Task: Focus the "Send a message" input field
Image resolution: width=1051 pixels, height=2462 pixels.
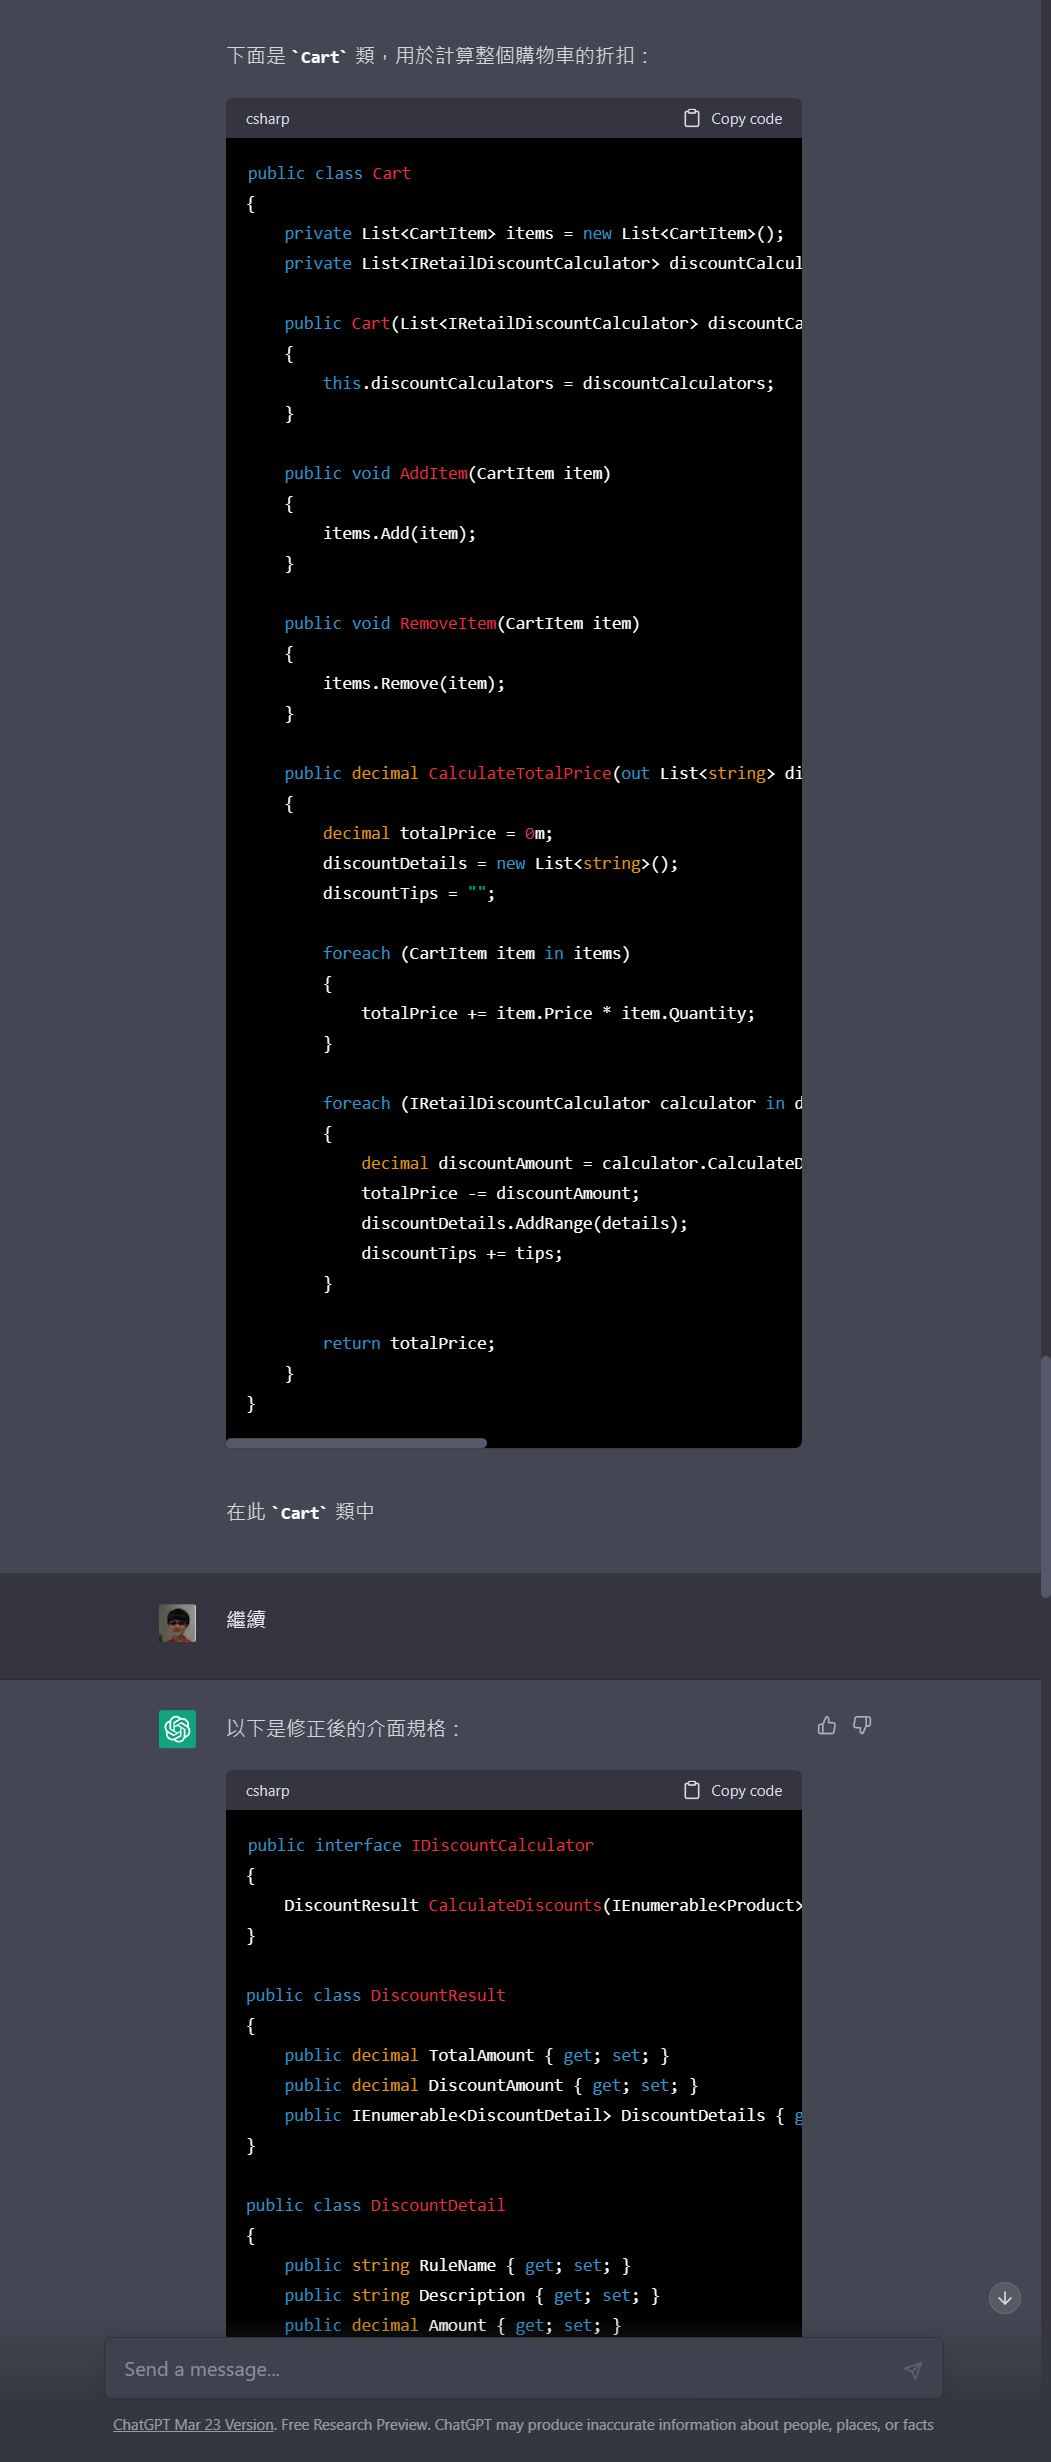Action: pyautogui.click(x=500, y=2369)
